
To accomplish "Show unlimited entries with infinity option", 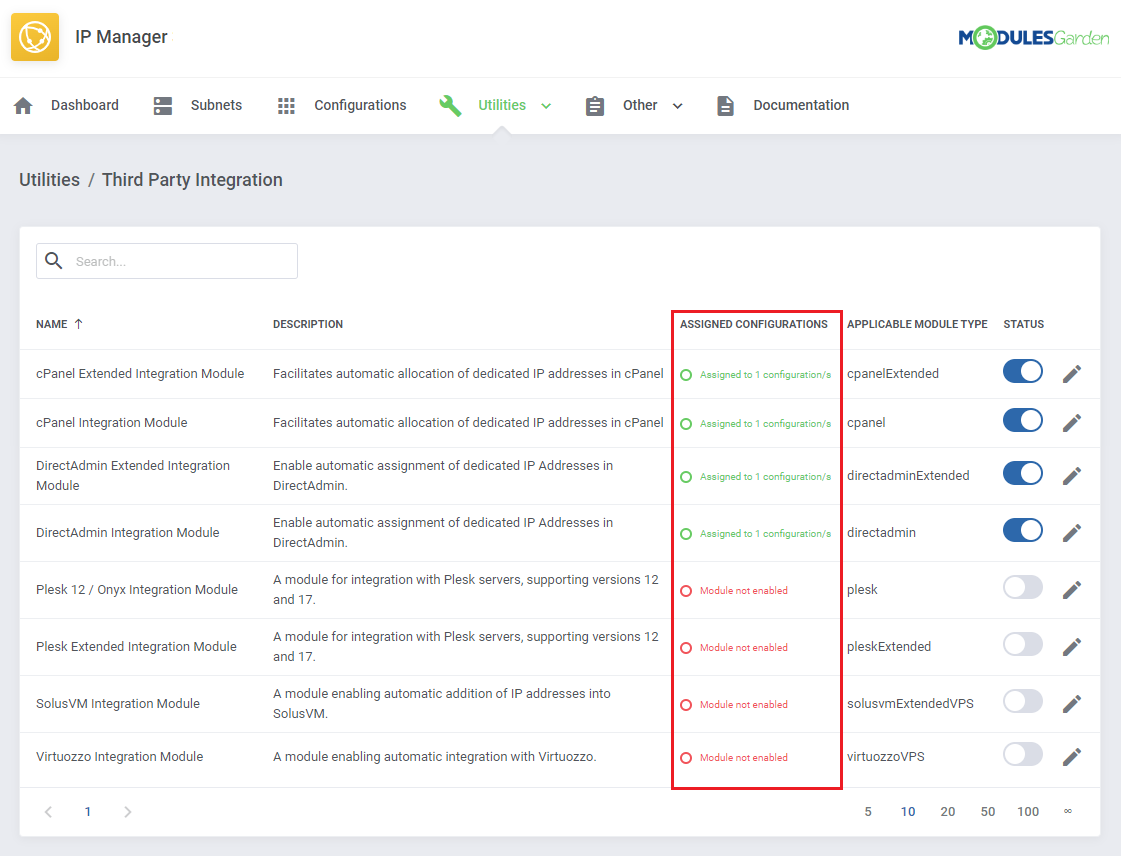I will [1067, 811].
